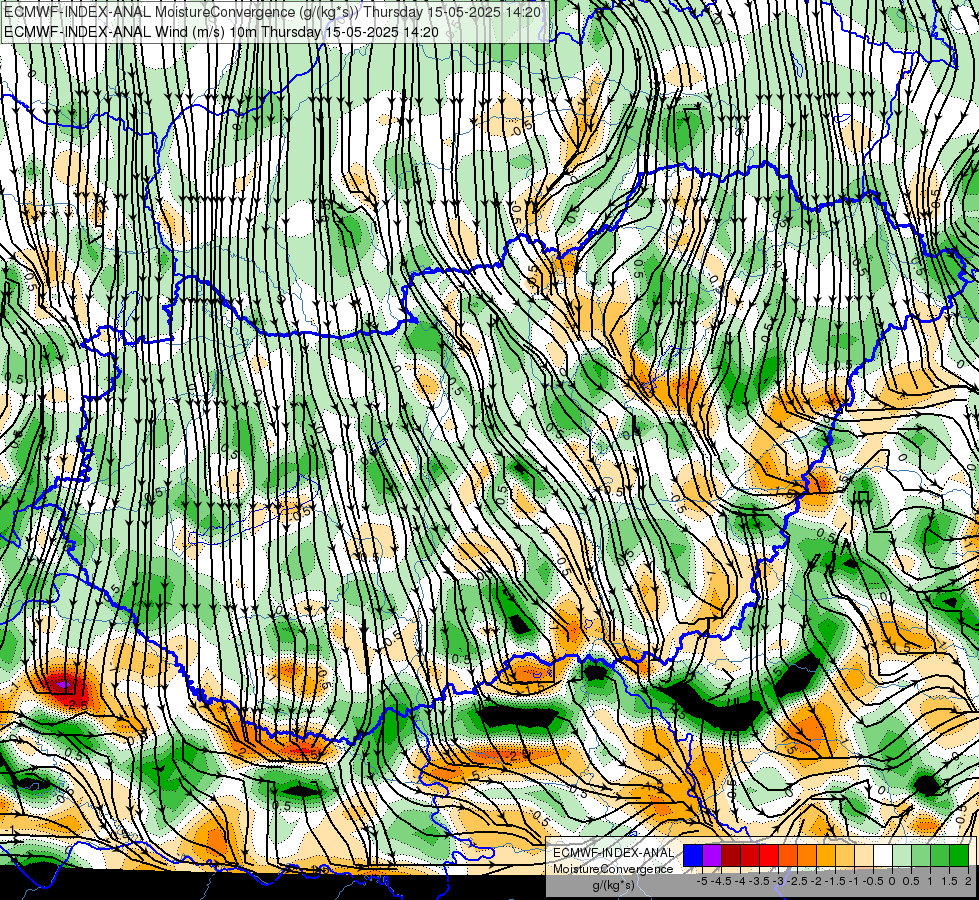Click the legend unit g/(kg*s)
The image size is (979, 900).
(x=614, y=886)
